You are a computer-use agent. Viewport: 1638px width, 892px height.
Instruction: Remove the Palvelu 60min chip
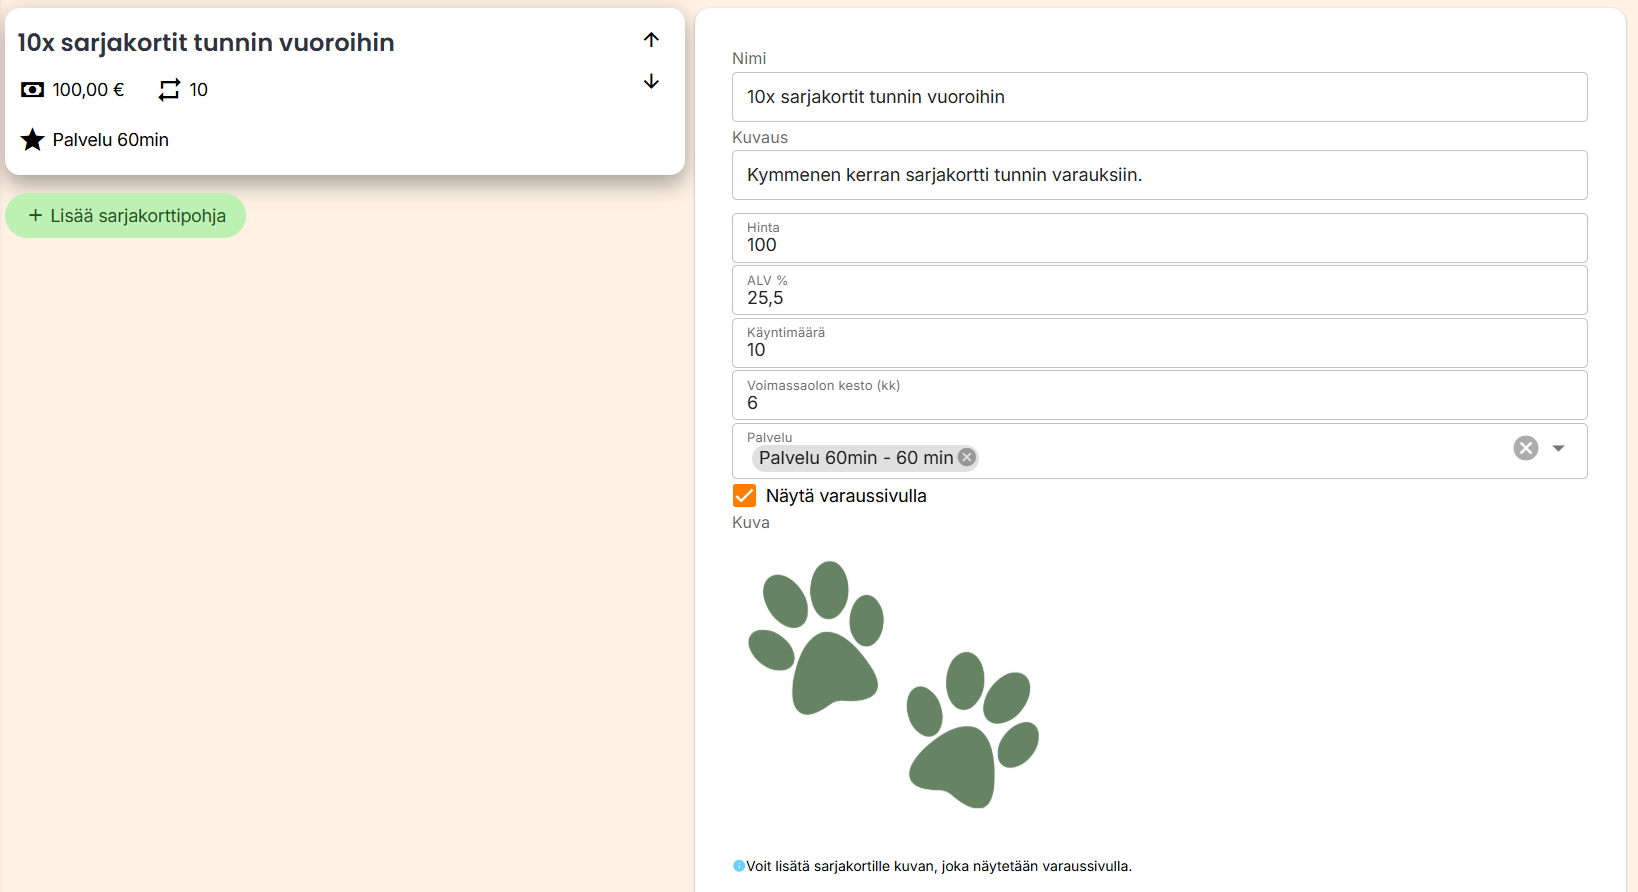[966, 457]
